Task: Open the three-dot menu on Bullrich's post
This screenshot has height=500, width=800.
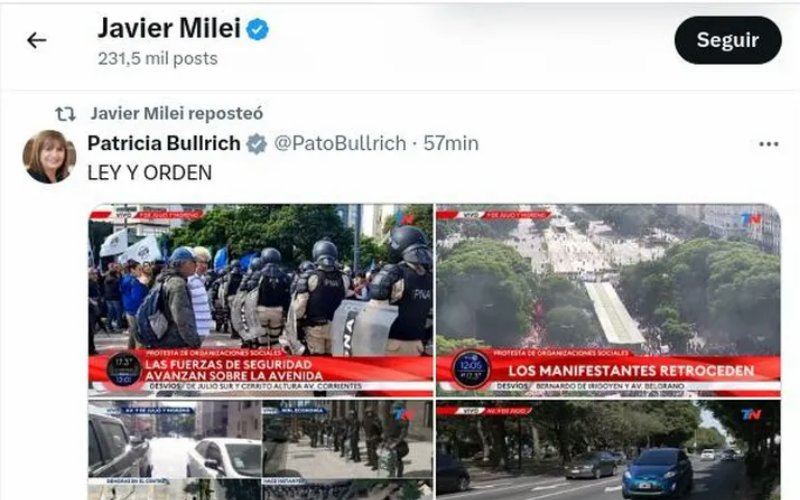Action: point(768,144)
